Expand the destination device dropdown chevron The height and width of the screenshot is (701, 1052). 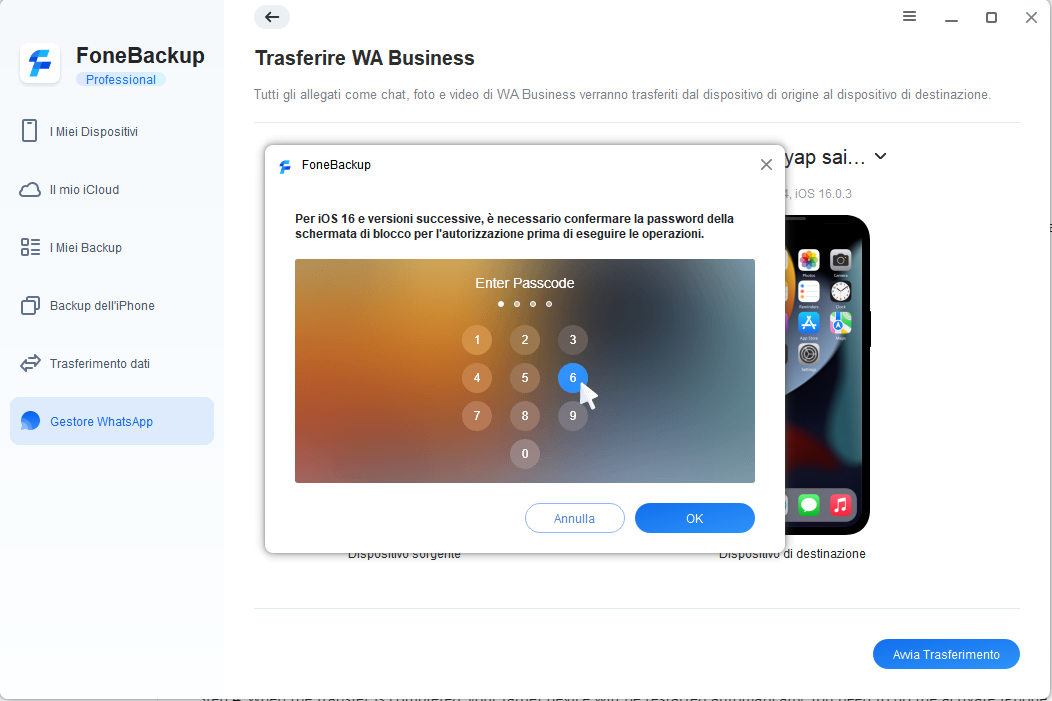coord(880,156)
